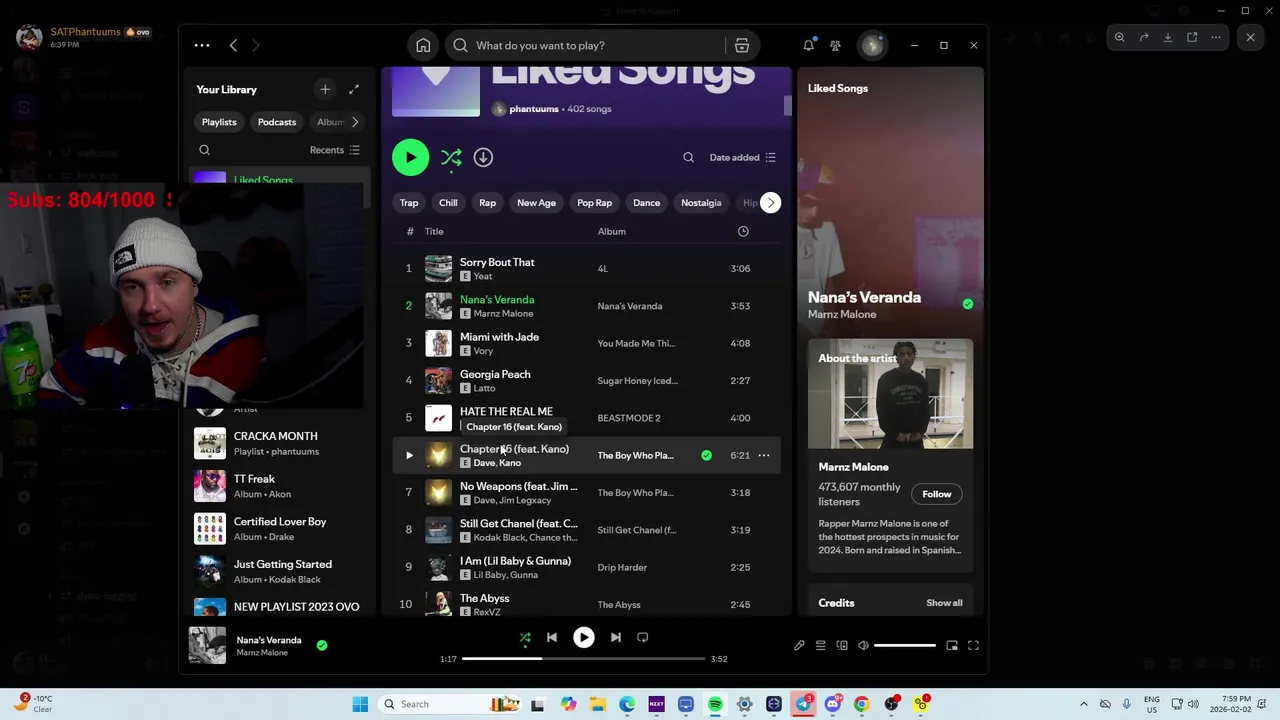The image size is (1280, 720).
Task: Enter full screen mode
Action: coord(973,645)
